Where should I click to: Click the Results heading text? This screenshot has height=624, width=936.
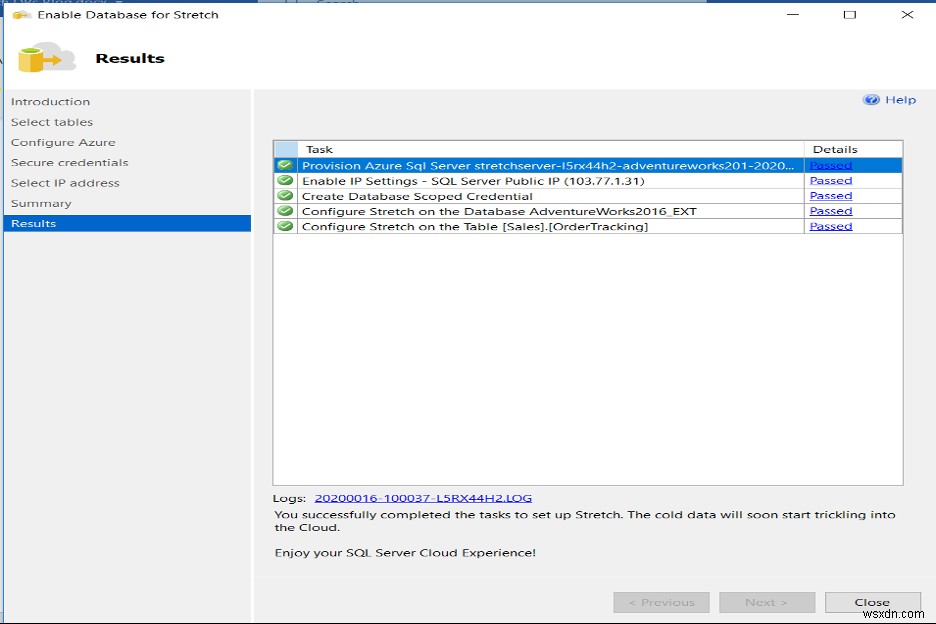point(130,58)
